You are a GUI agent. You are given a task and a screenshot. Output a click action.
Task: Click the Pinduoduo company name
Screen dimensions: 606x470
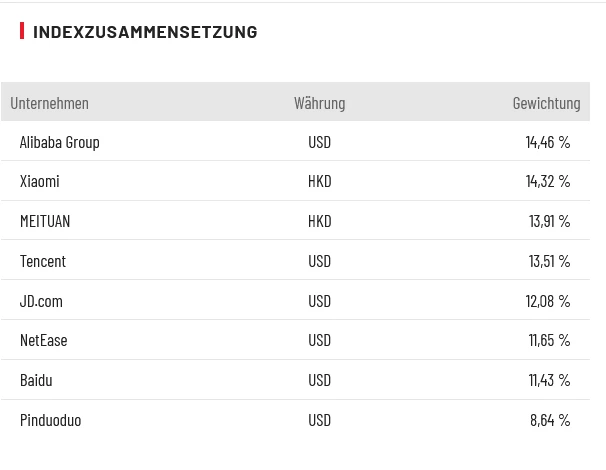coord(51,420)
